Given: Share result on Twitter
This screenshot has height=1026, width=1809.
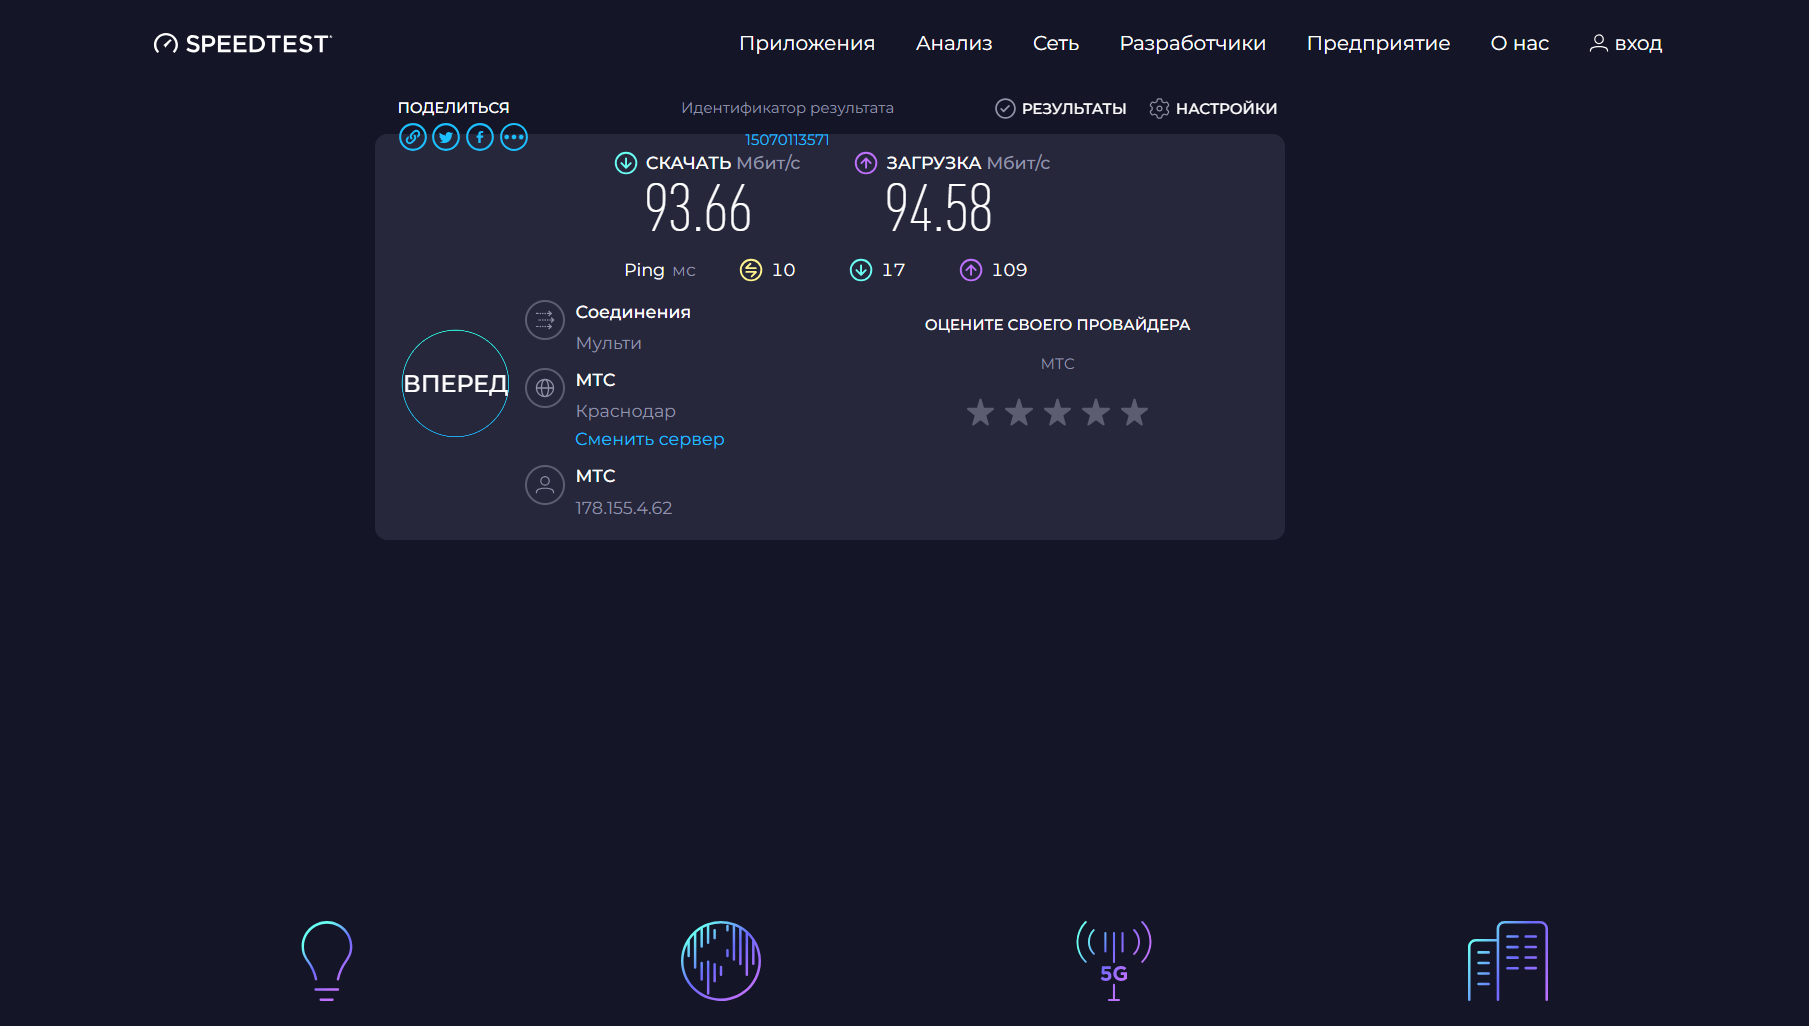Looking at the screenshot, I should point(446,137).
